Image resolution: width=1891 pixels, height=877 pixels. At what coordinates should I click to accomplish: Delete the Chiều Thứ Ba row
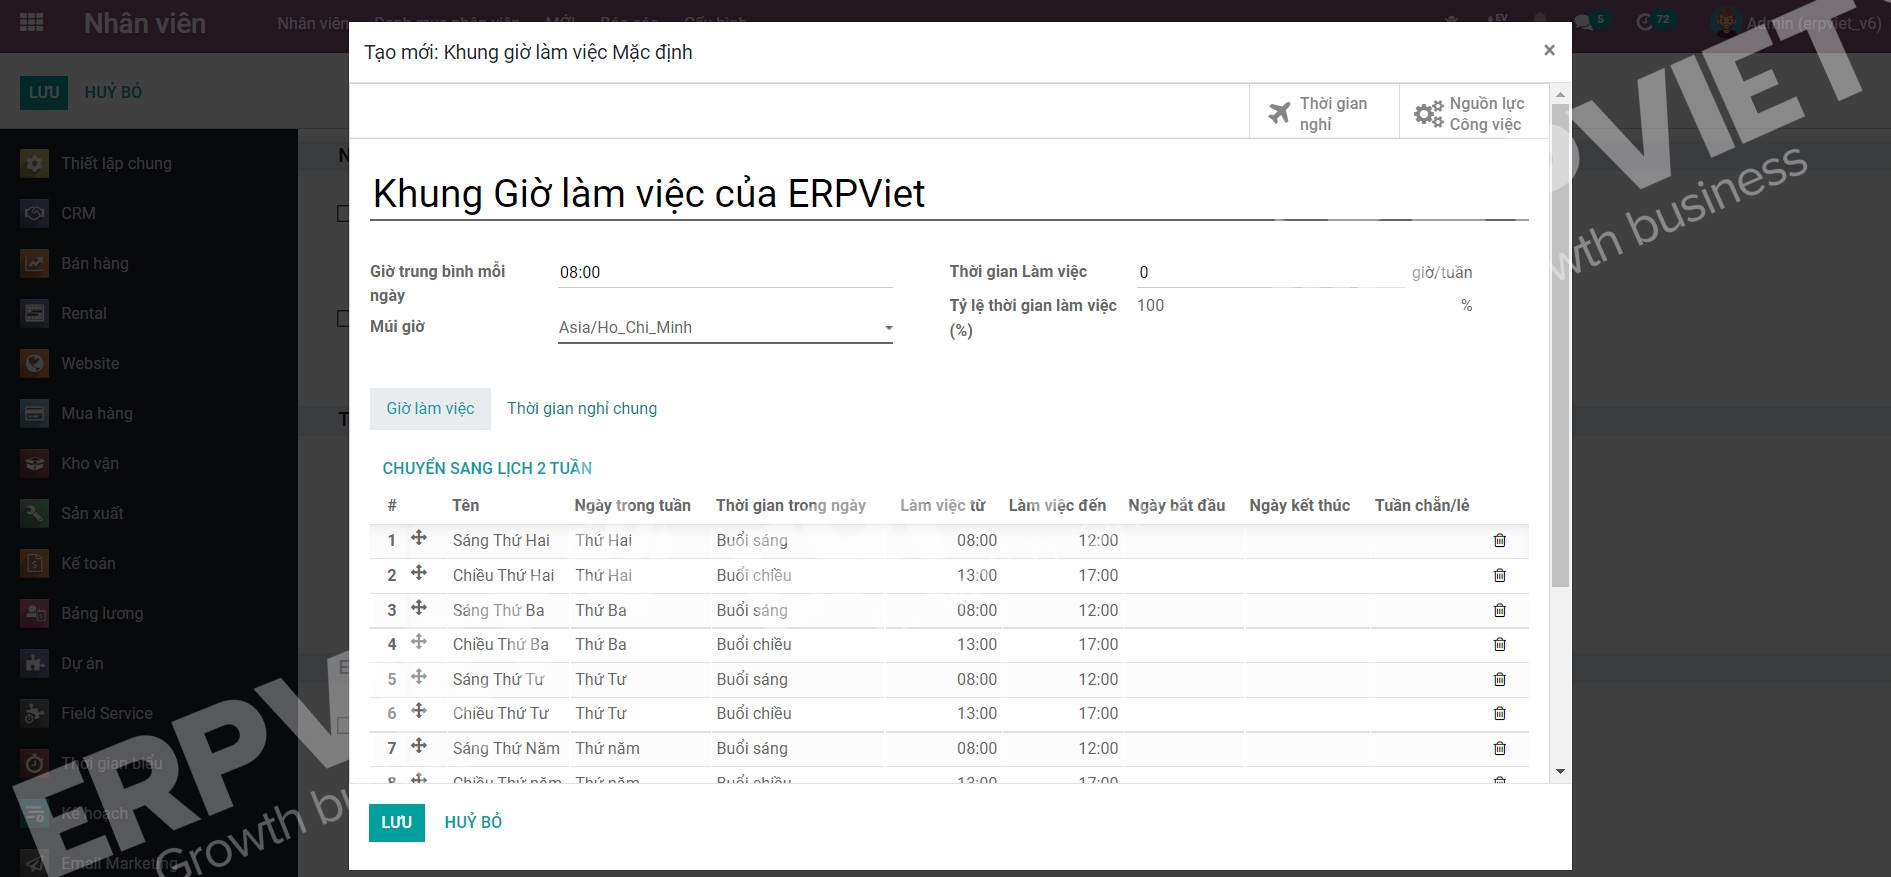coord(1499,644)
